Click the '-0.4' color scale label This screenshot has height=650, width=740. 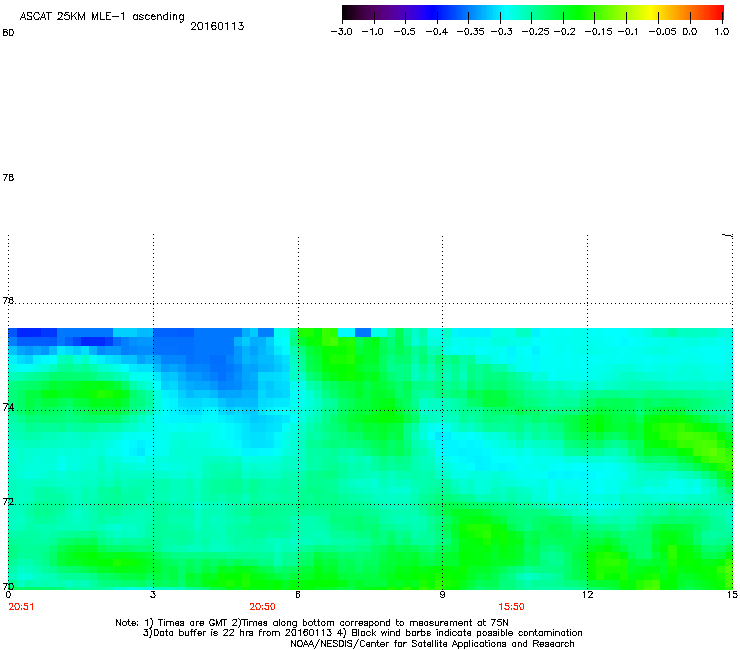[437, 32]
